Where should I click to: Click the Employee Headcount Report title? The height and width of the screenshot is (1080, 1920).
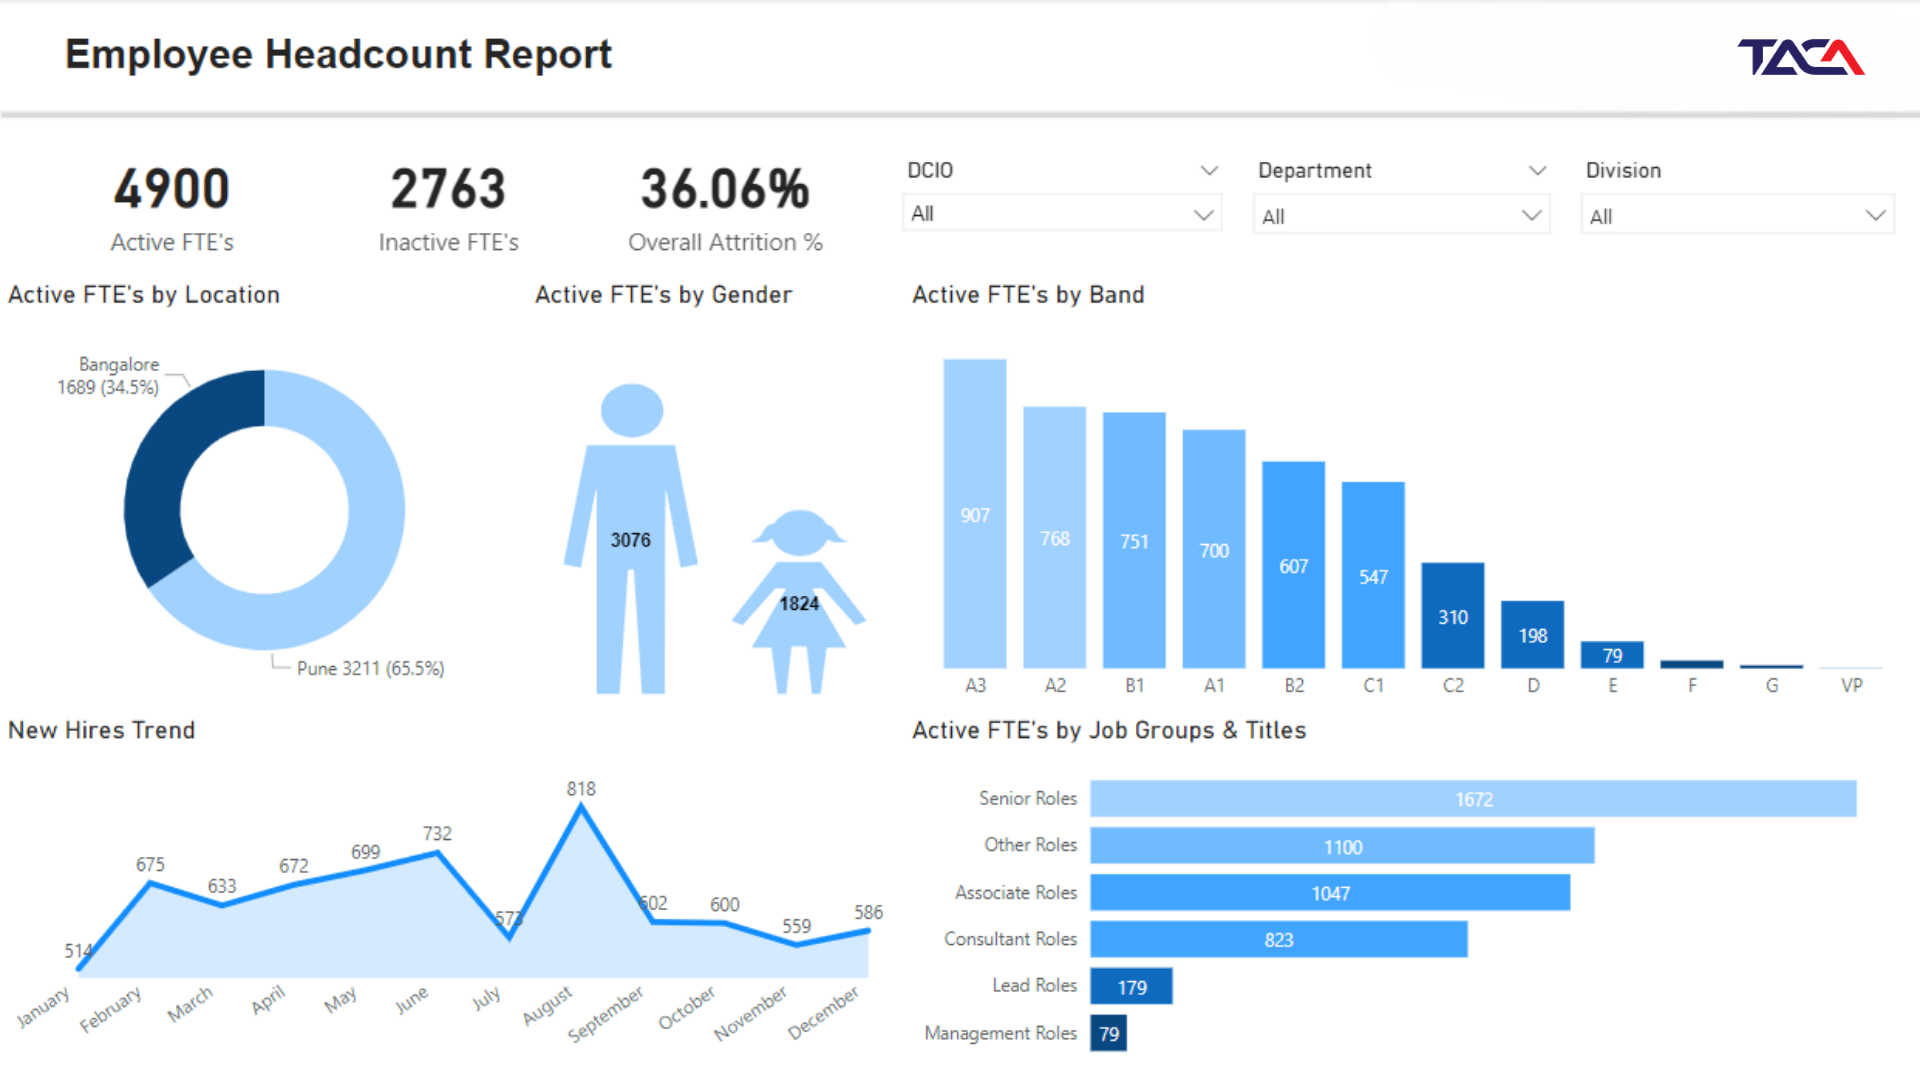338,54
